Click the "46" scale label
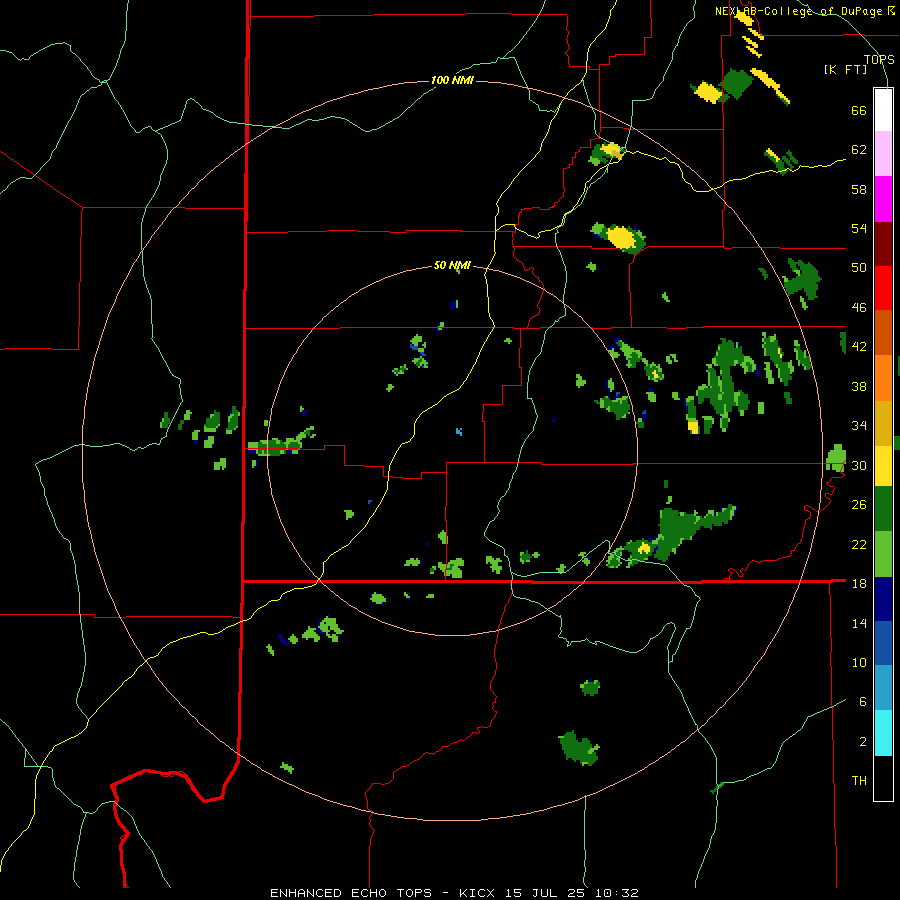 pyautogui.click(x=859, y=308)
